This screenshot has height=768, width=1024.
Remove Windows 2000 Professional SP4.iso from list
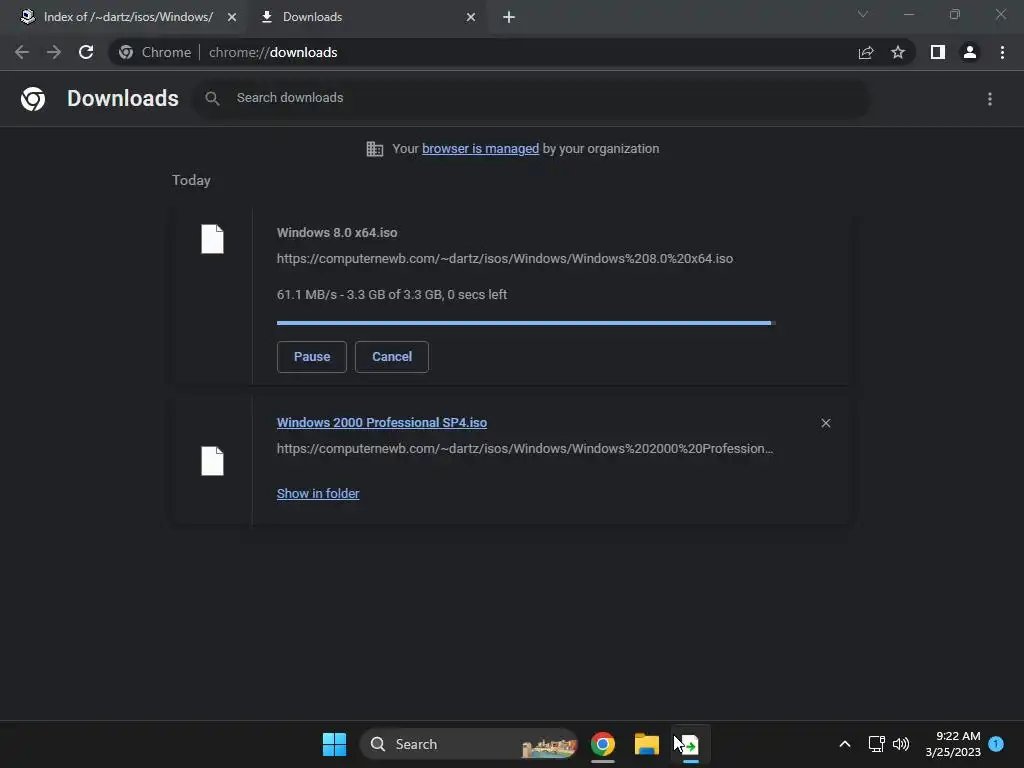pyautogui.click(x=825, y=423)
